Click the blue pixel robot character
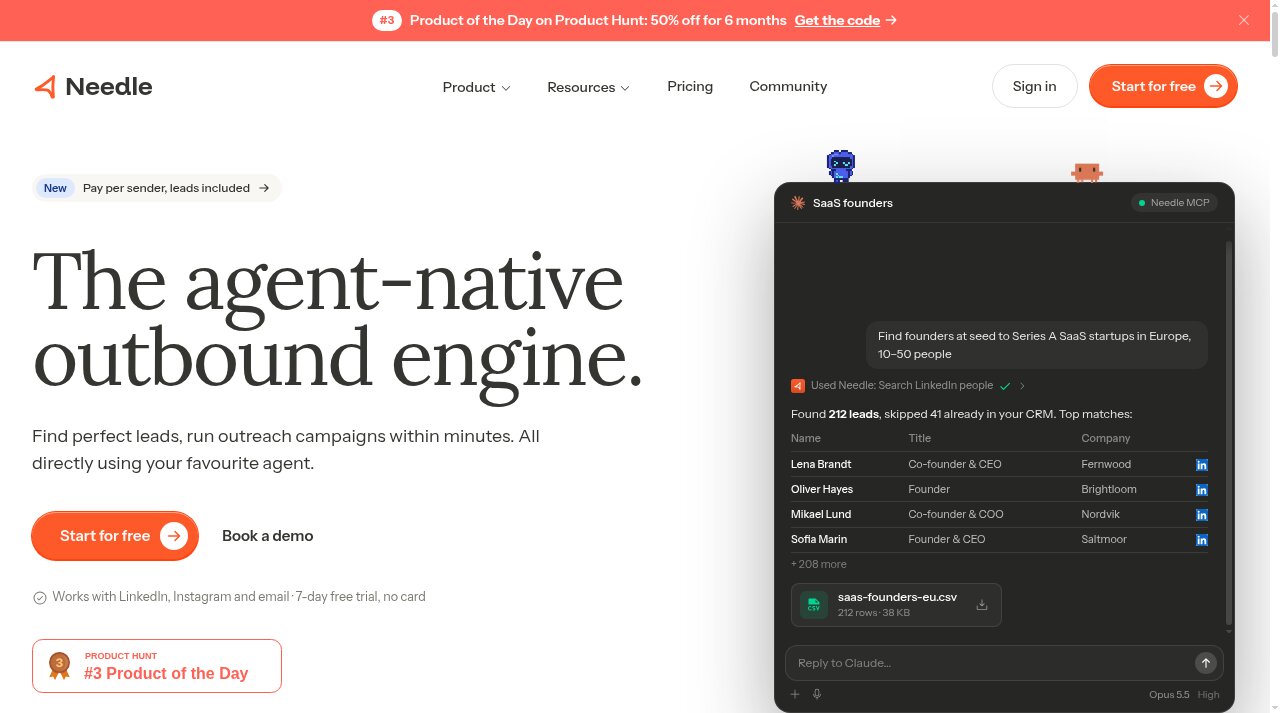1280x713 pixels. coord(841,166)
